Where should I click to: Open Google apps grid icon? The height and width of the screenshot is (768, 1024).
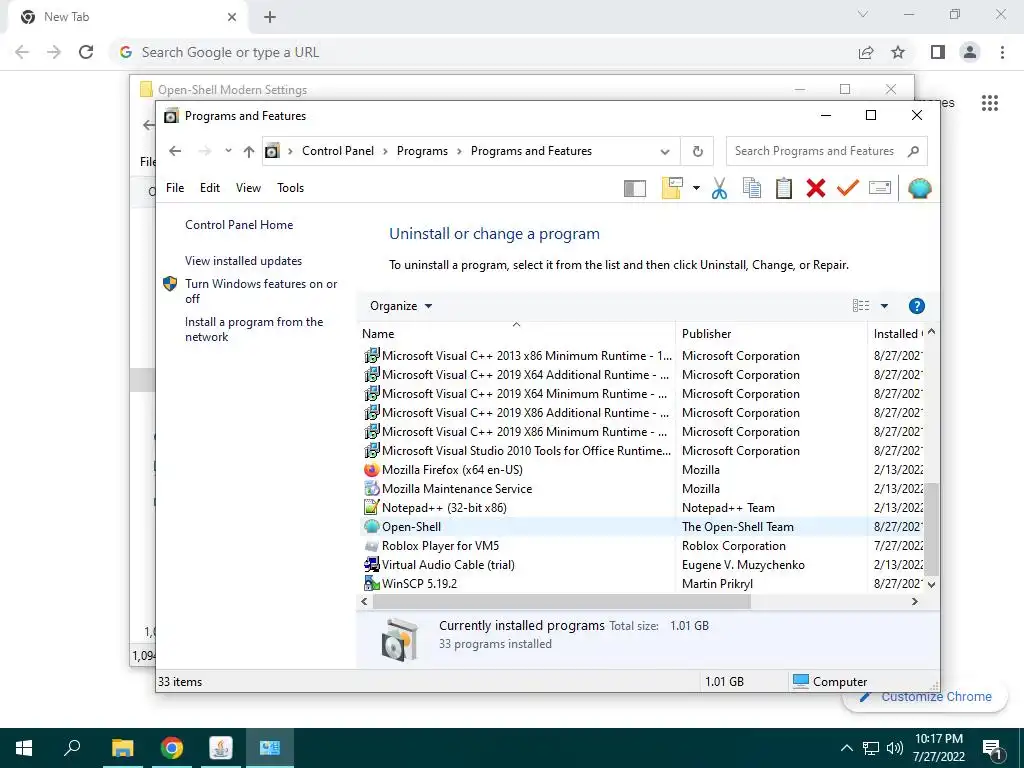pyautogui.click(x=989, y=103)
